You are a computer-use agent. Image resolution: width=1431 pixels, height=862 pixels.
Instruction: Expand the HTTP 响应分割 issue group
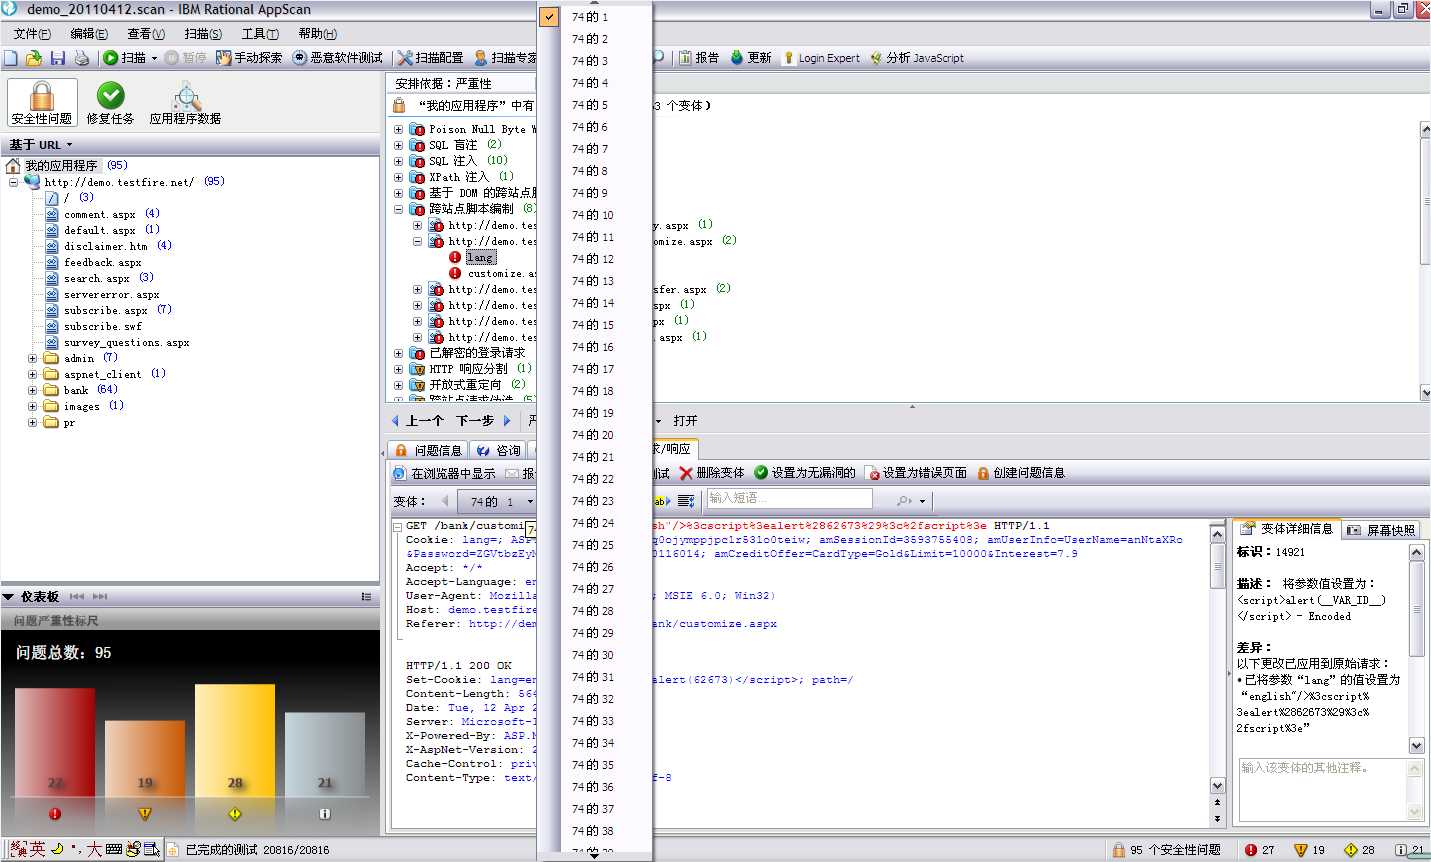click(398, 369)
